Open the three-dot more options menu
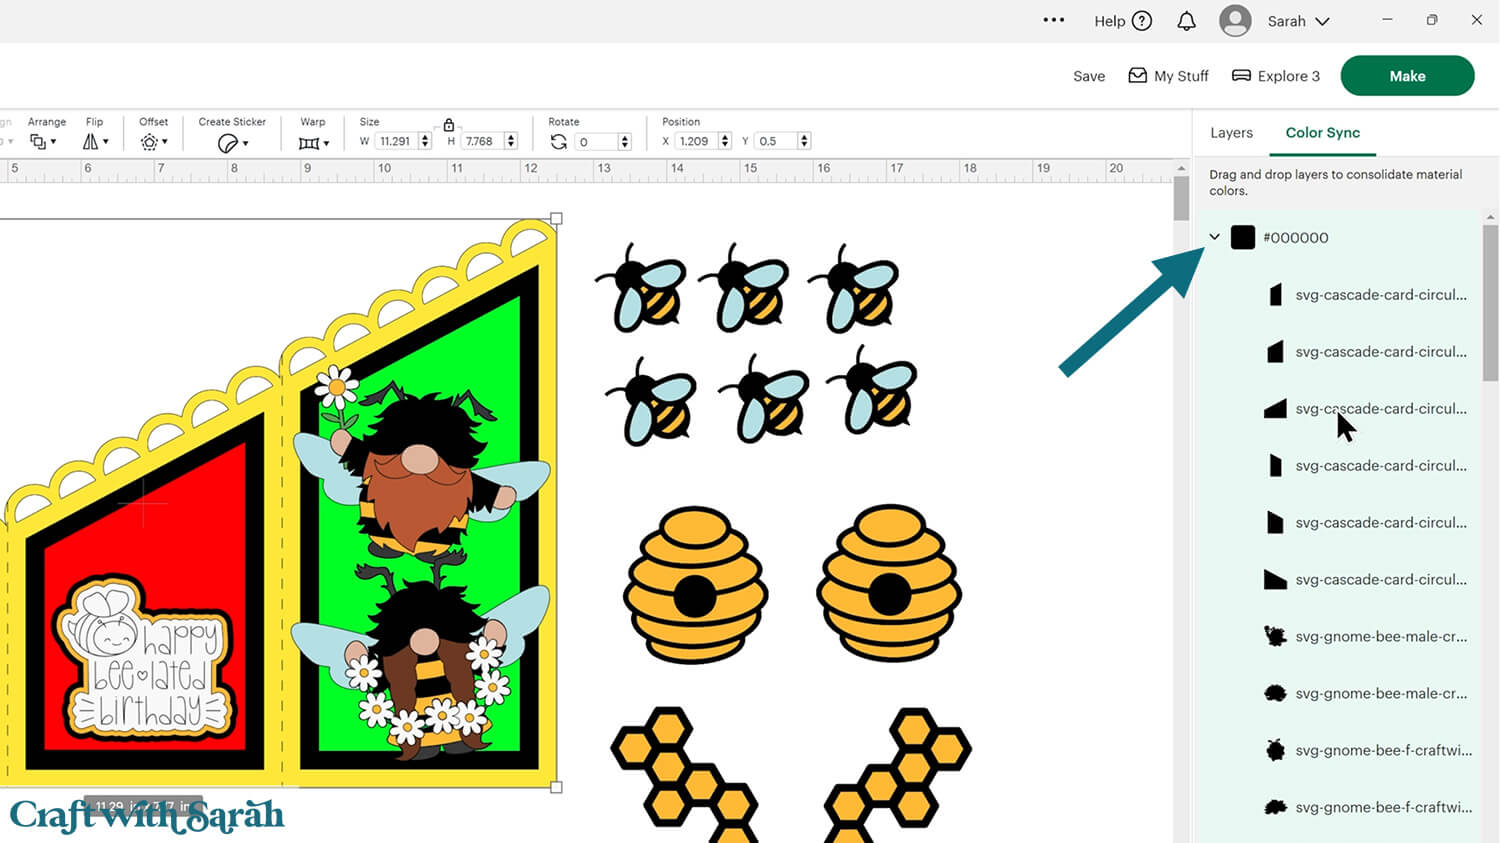Image resolution: width=1500 pixels, height=843 pixels. tap(1054, 20)
